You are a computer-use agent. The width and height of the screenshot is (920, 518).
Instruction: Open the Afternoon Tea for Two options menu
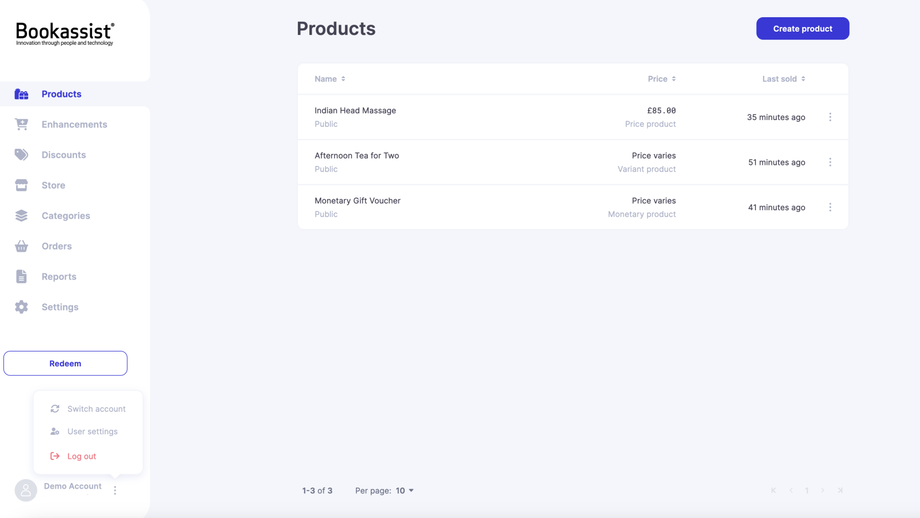tap(830, 162)
